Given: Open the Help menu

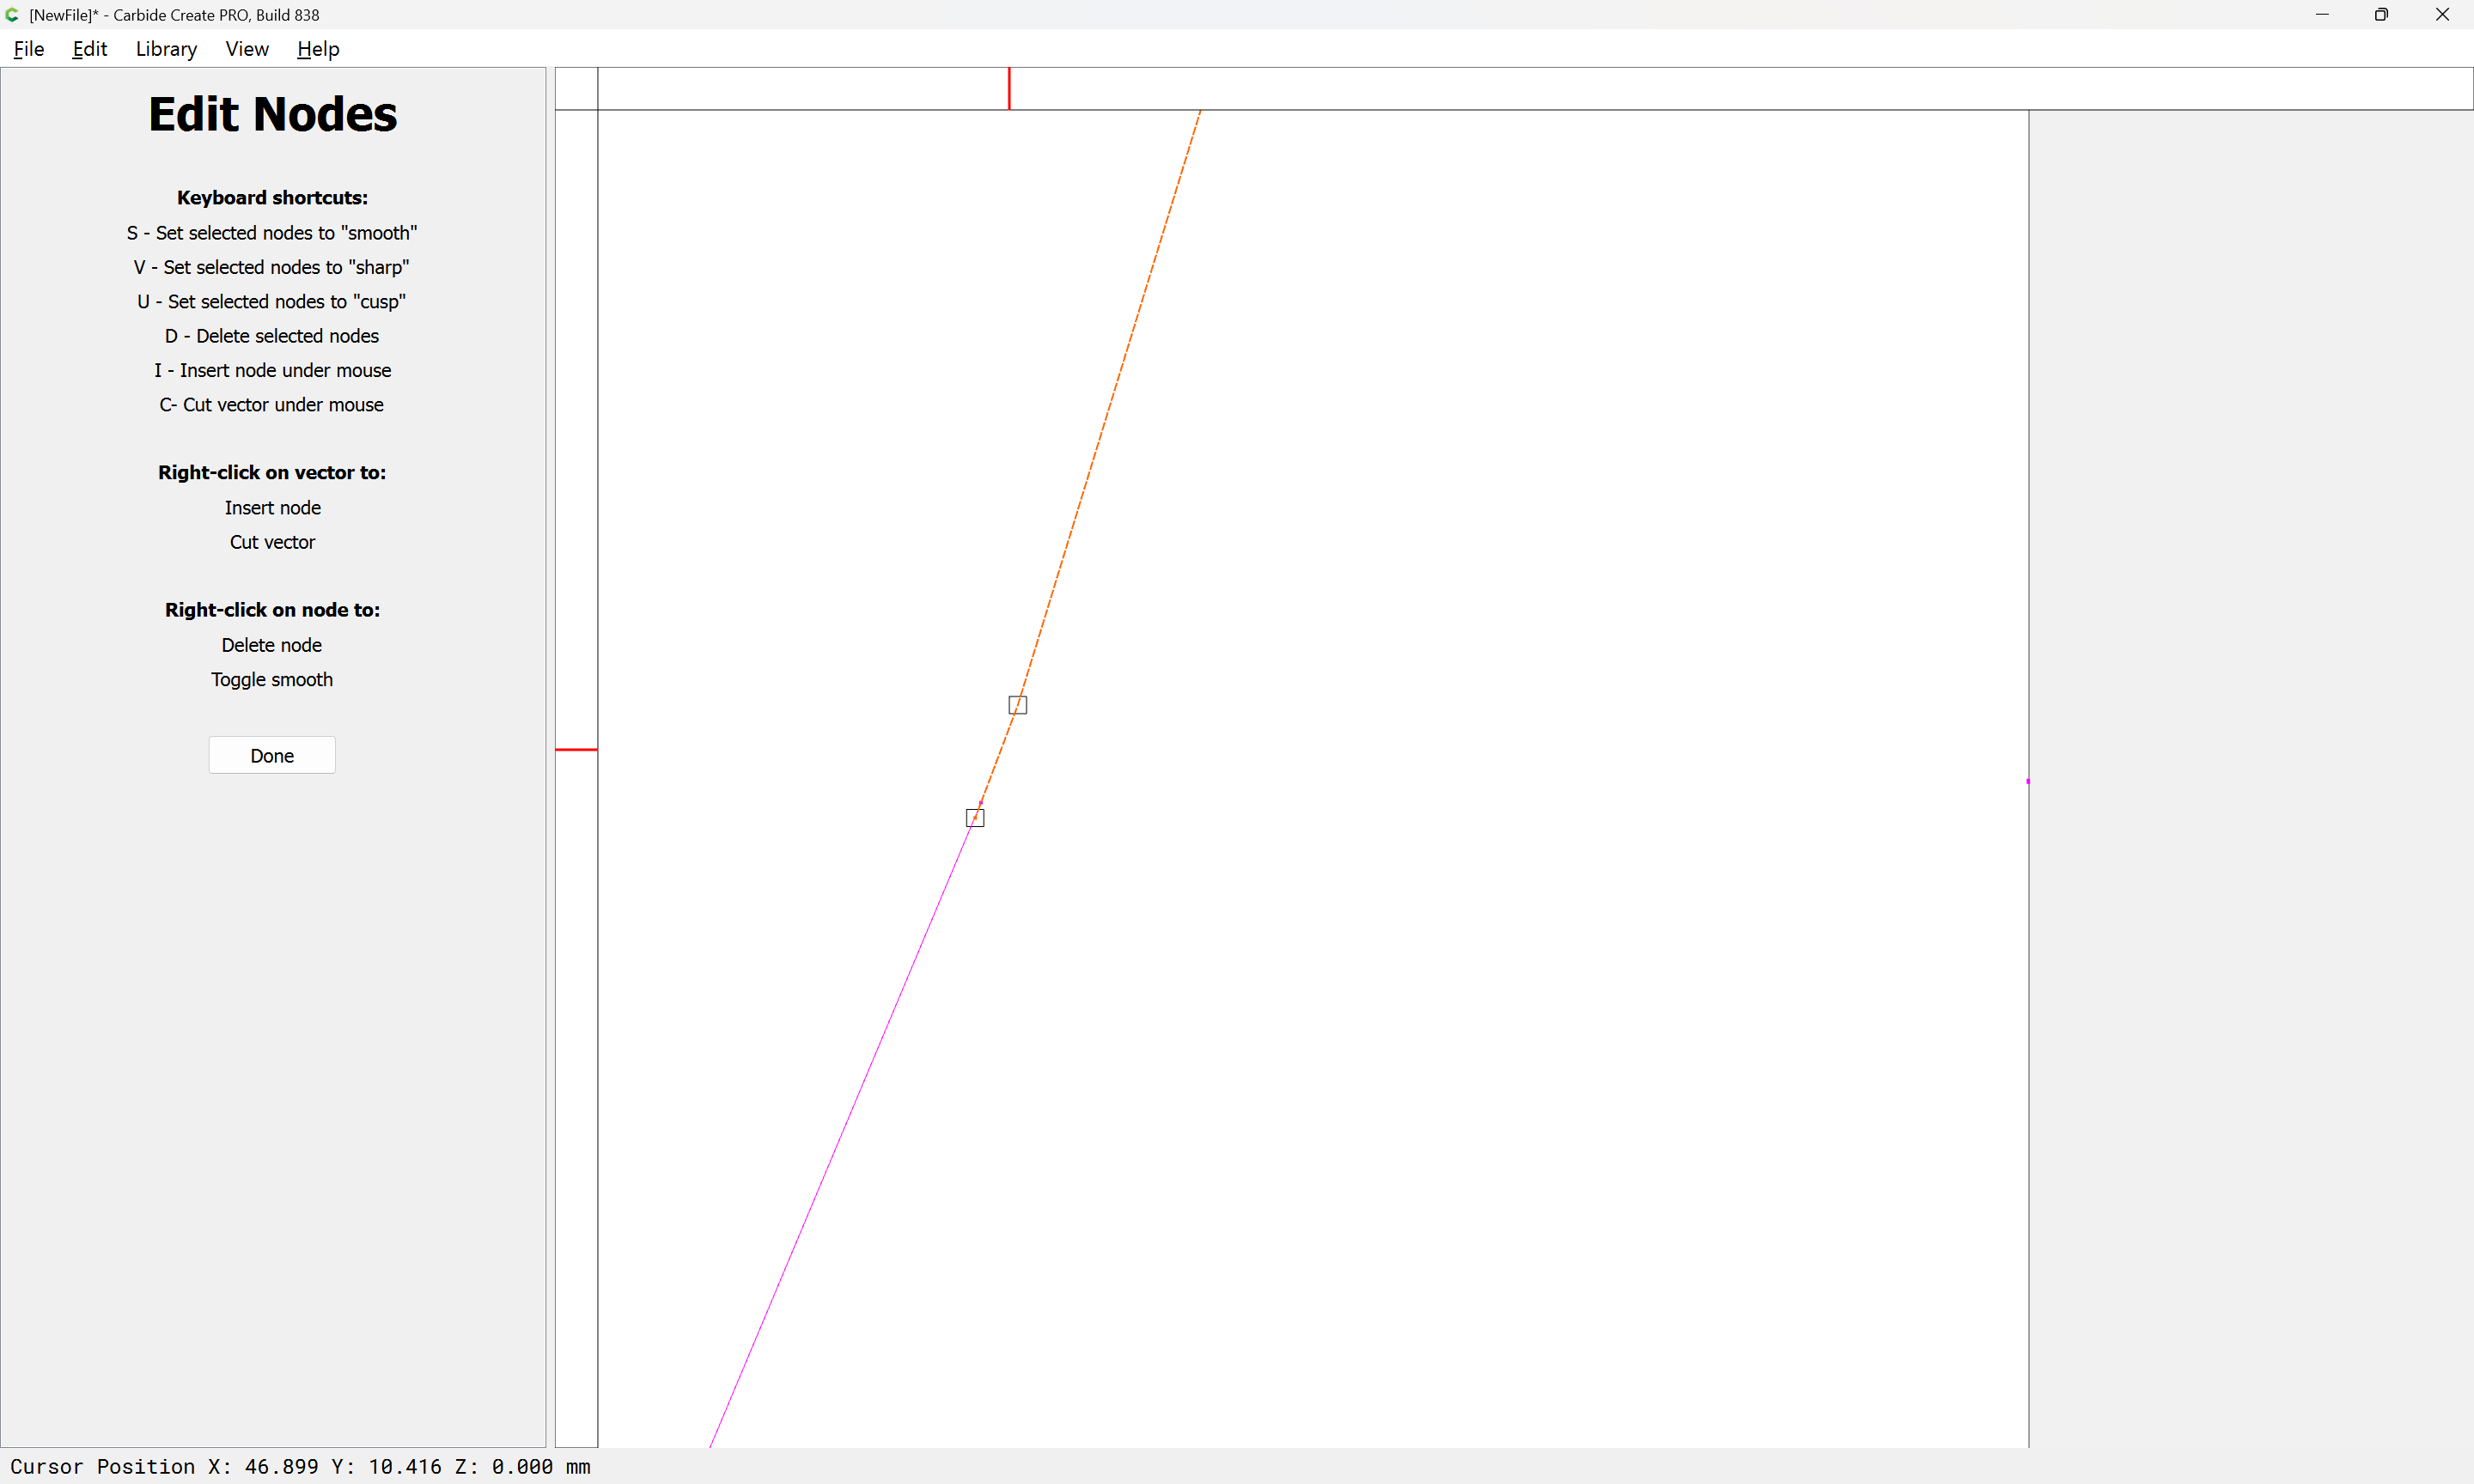Looking at the screenshot, I should click(x=318, y=49).
